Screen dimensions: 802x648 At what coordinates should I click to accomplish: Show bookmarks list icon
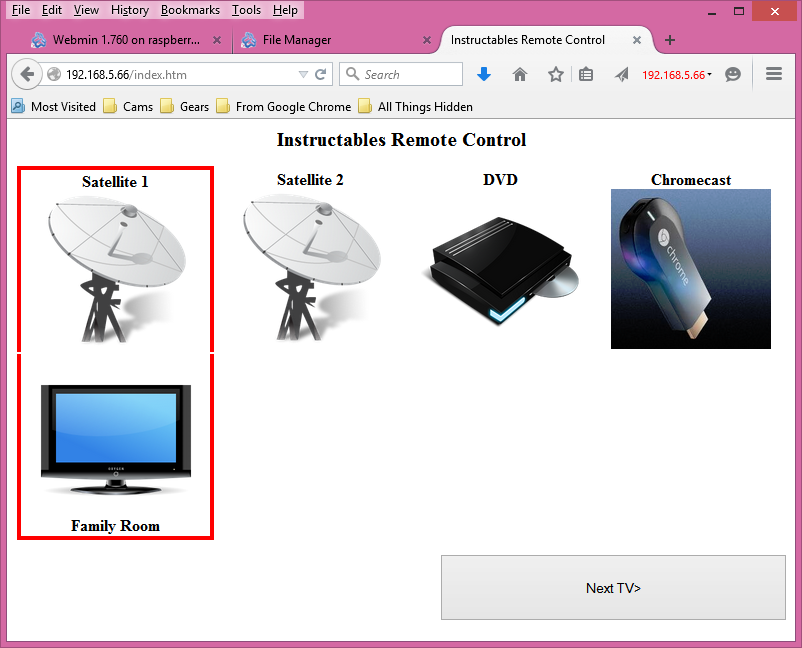click(x=586, y=75)
